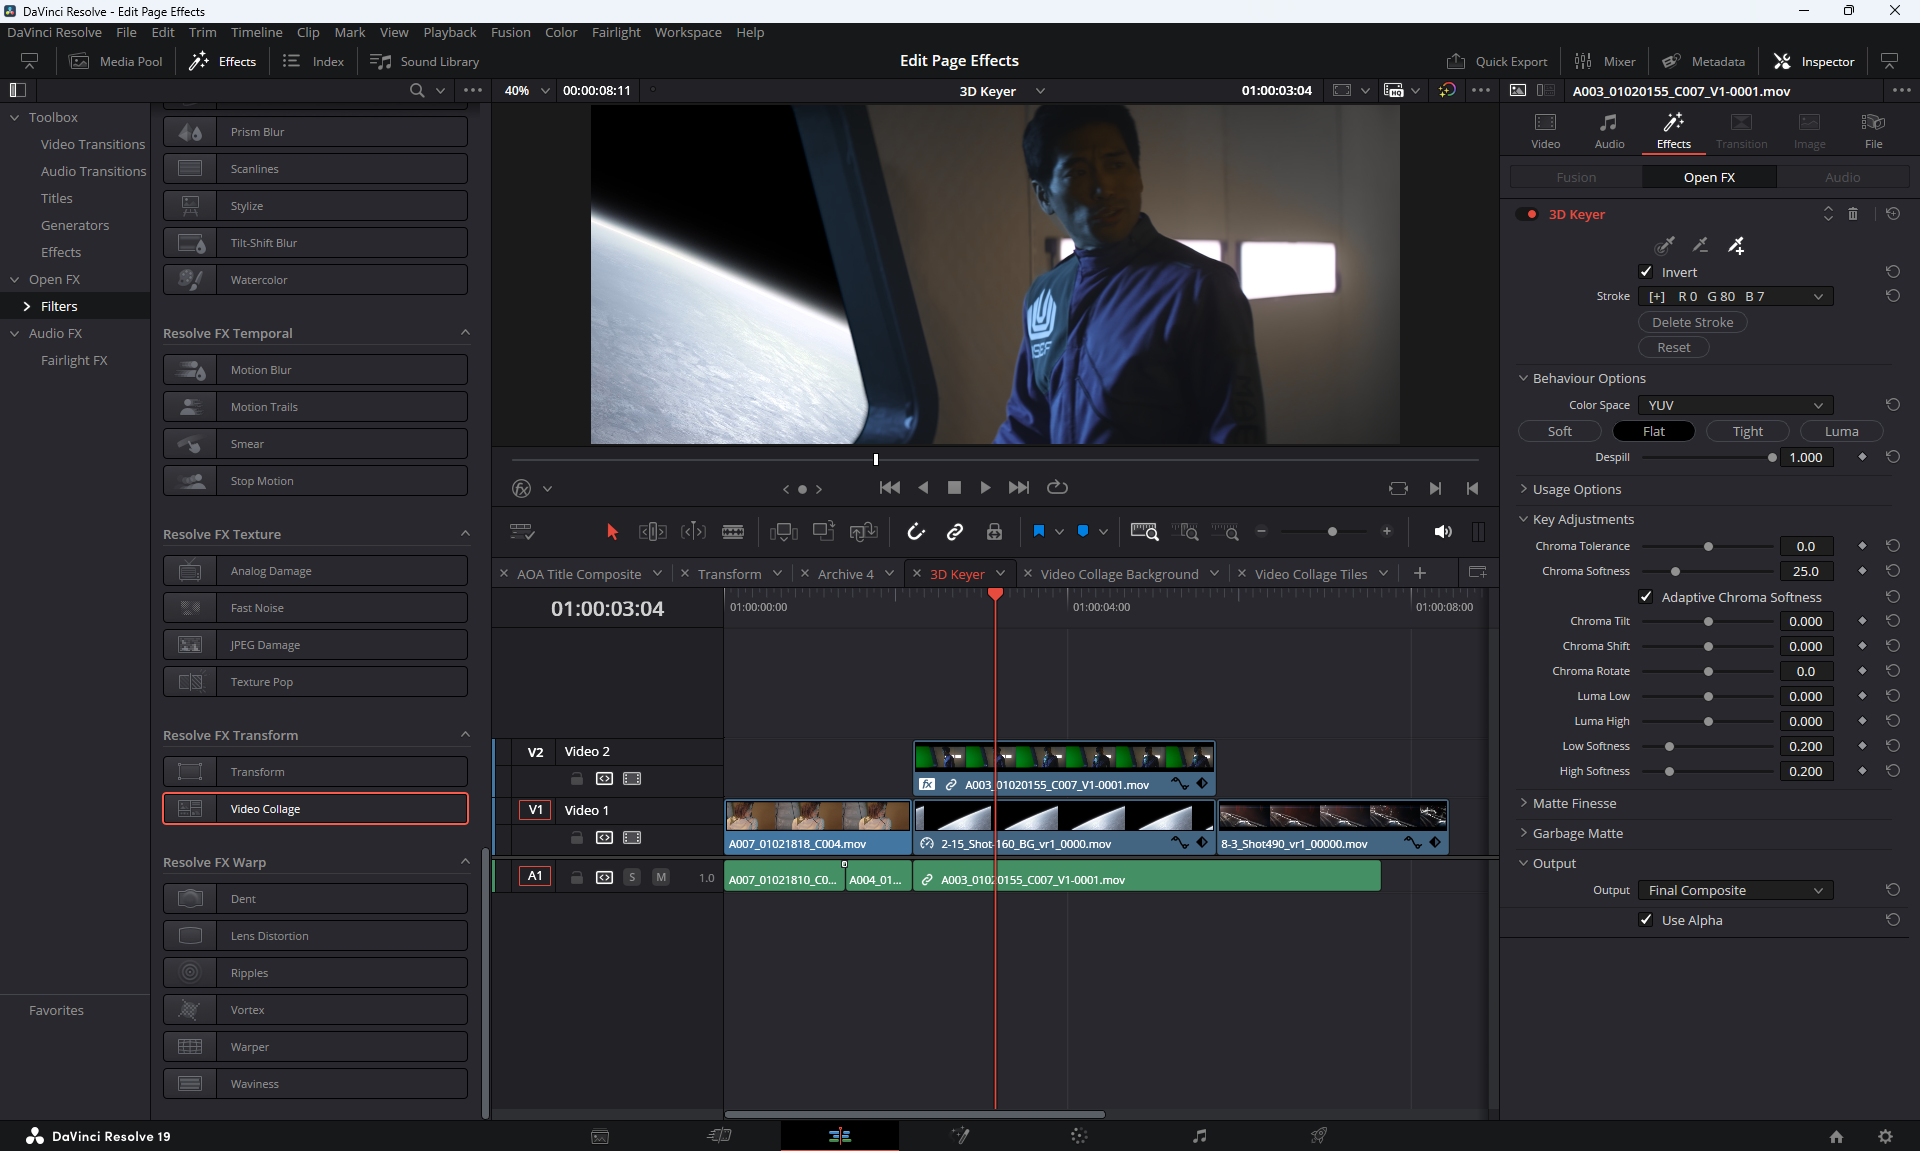Uncheck the Invert checkbox

[1646, 272]
